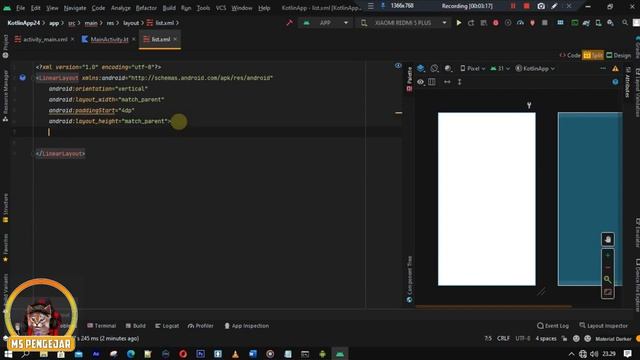Click the Apply Changes and Restart Activity icon

471,23
